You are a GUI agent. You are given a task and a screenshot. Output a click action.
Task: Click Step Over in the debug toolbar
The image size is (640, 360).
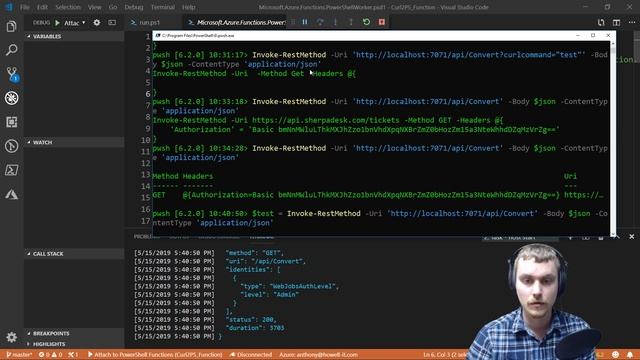coord(320,22)
